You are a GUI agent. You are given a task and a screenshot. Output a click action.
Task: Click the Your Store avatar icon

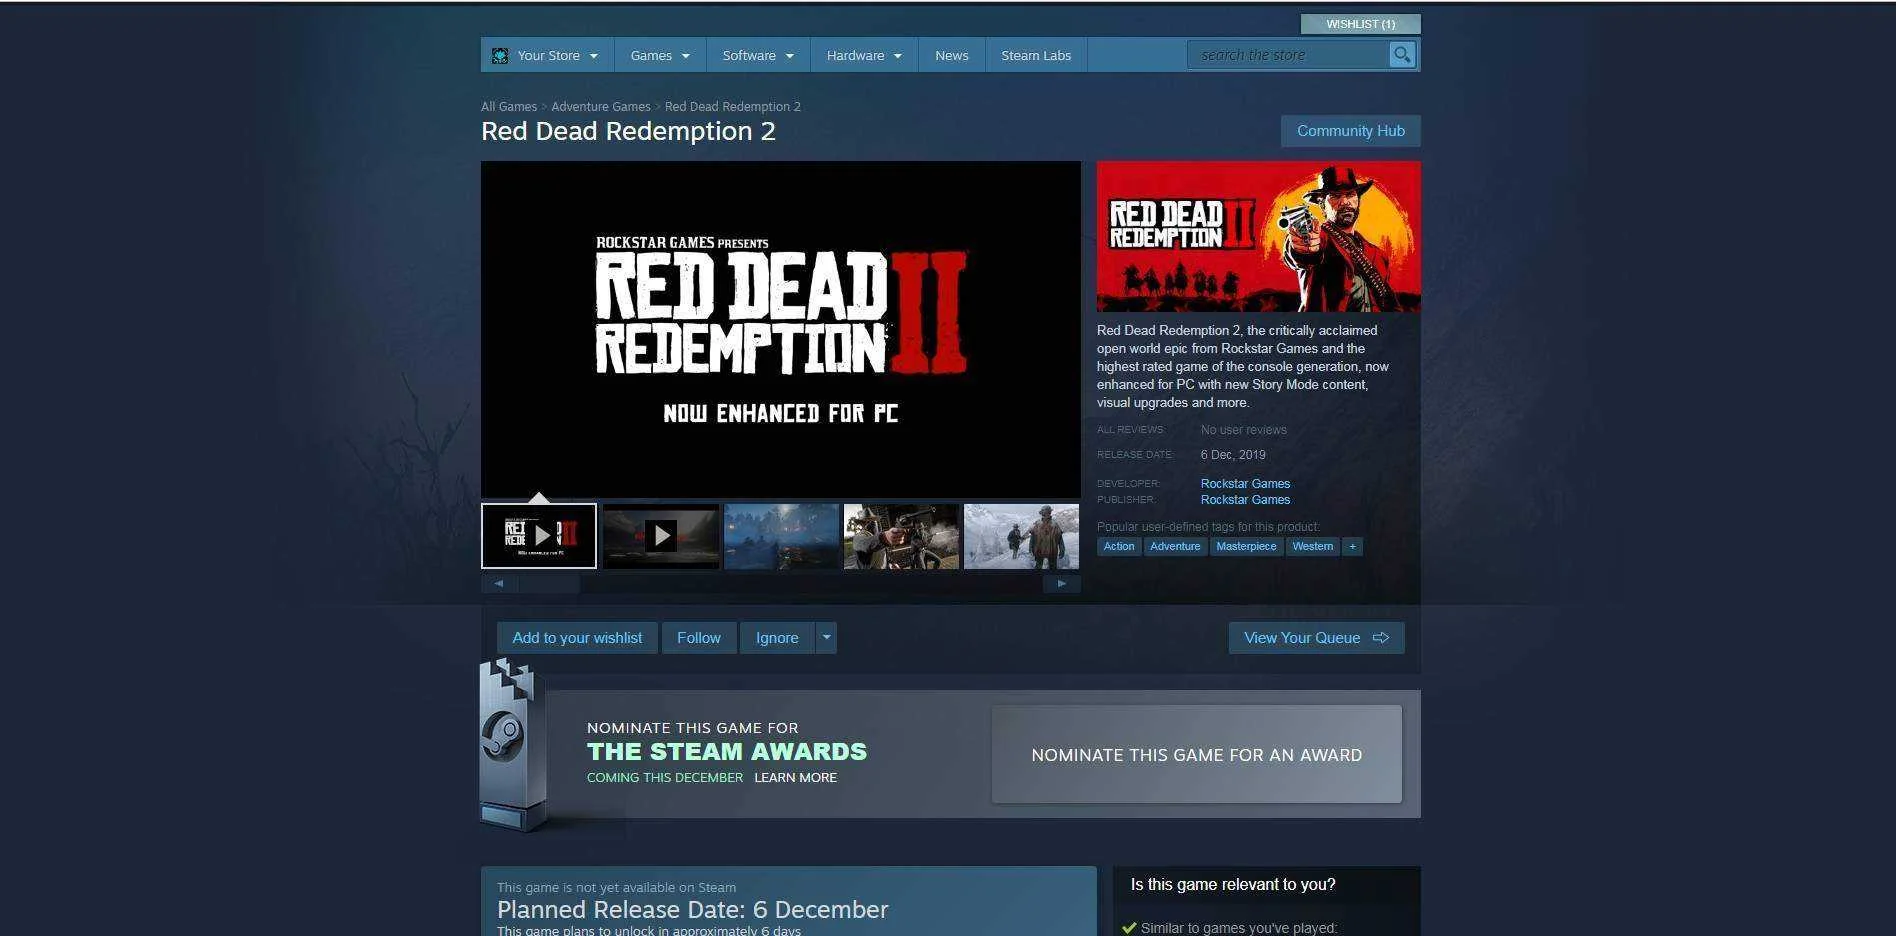[x=500, y=56]
